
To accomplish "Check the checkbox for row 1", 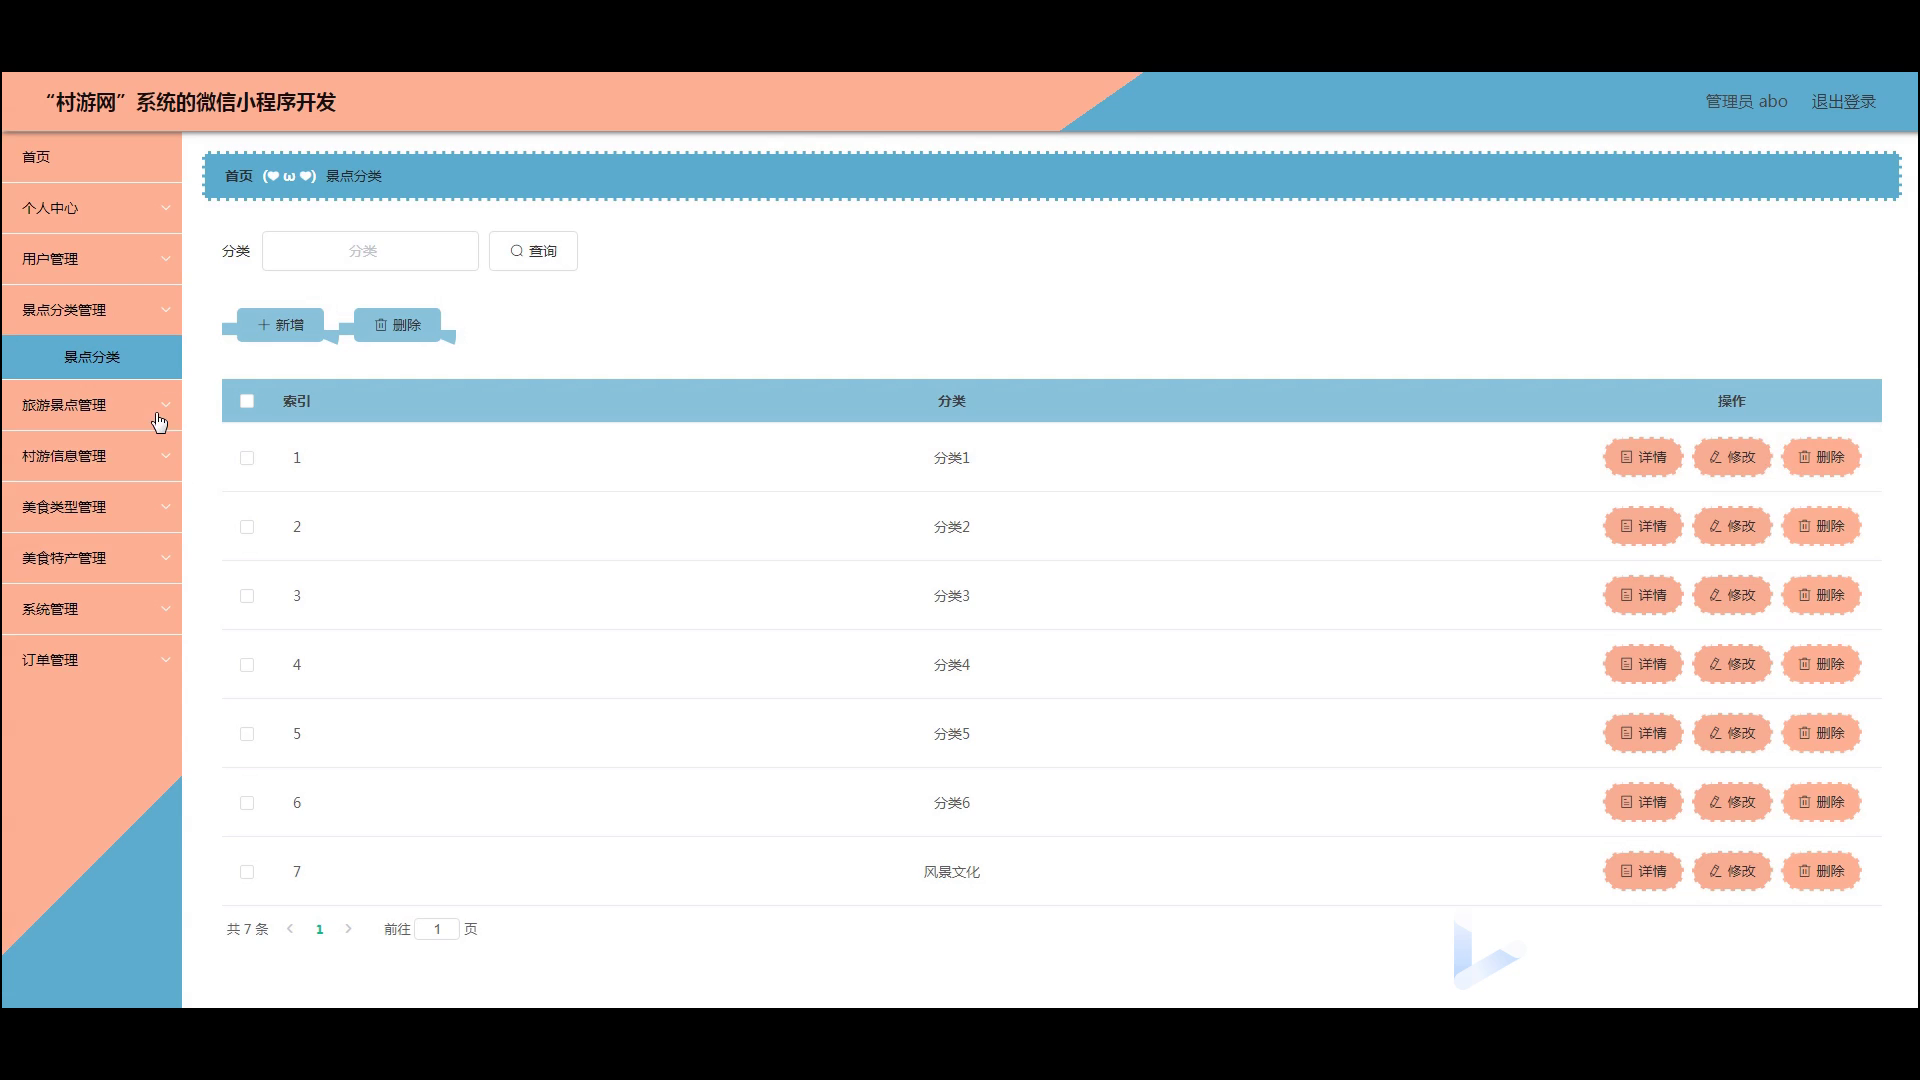I will [x=247, y=458].
